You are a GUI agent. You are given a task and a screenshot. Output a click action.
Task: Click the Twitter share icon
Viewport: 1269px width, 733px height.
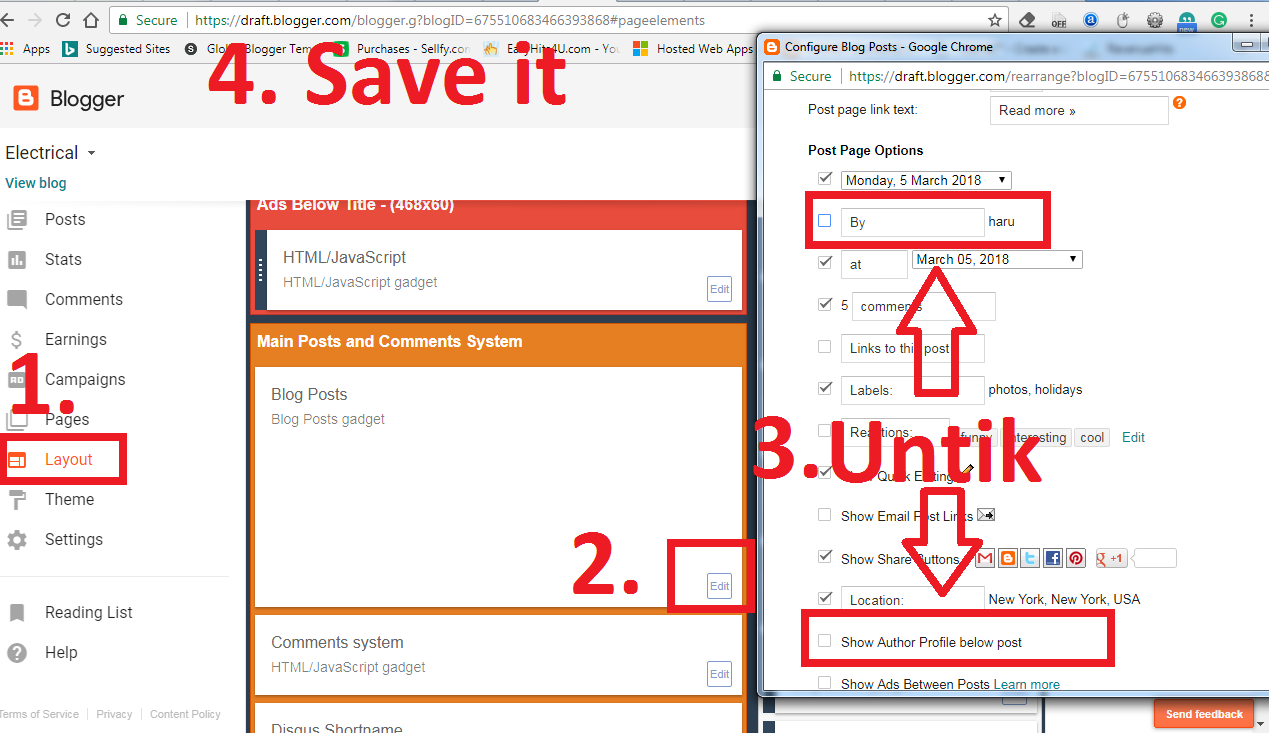pos(1030,558)
